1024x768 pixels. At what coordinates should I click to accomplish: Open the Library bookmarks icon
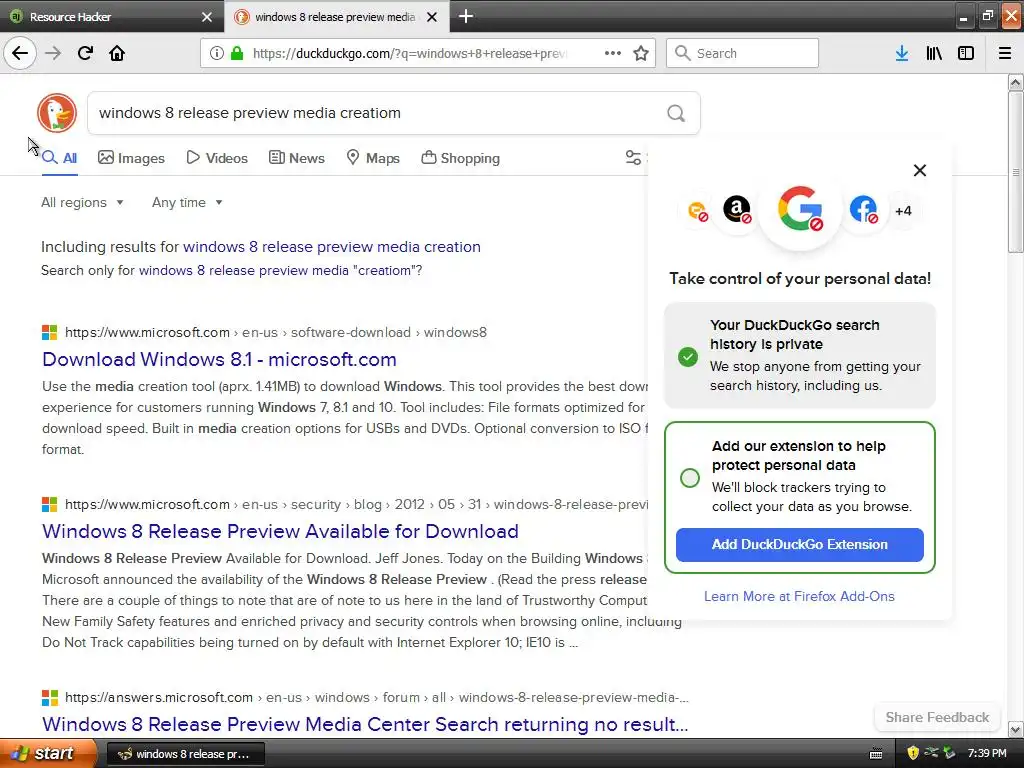pos(934,53)
